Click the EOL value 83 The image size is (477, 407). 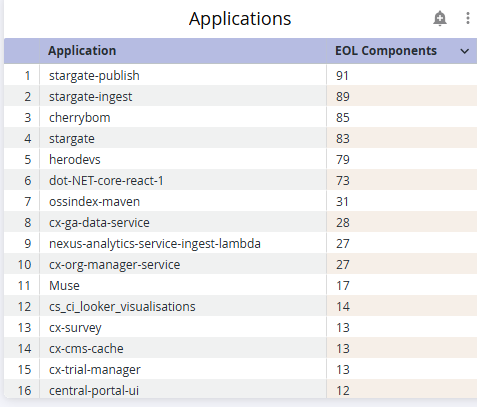(343, 139)
